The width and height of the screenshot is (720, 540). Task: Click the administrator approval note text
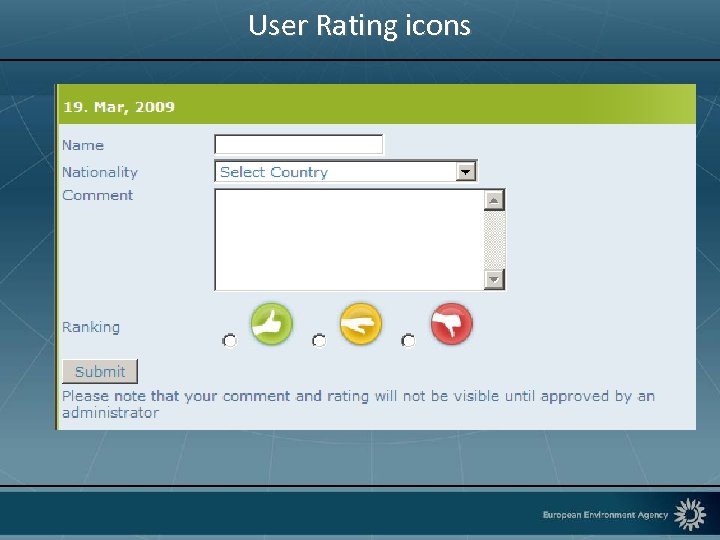pos(358,404)
